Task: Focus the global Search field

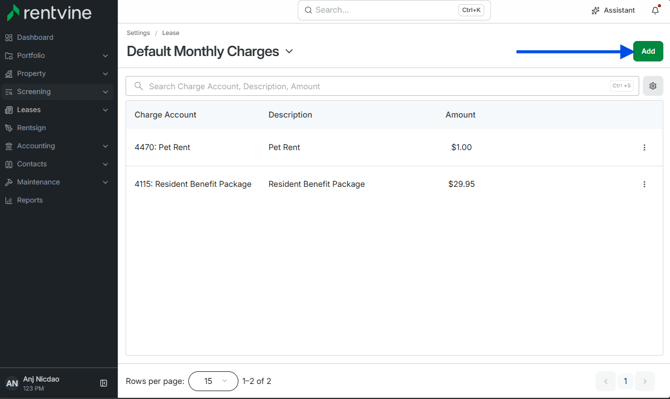Action: point(394,10)
